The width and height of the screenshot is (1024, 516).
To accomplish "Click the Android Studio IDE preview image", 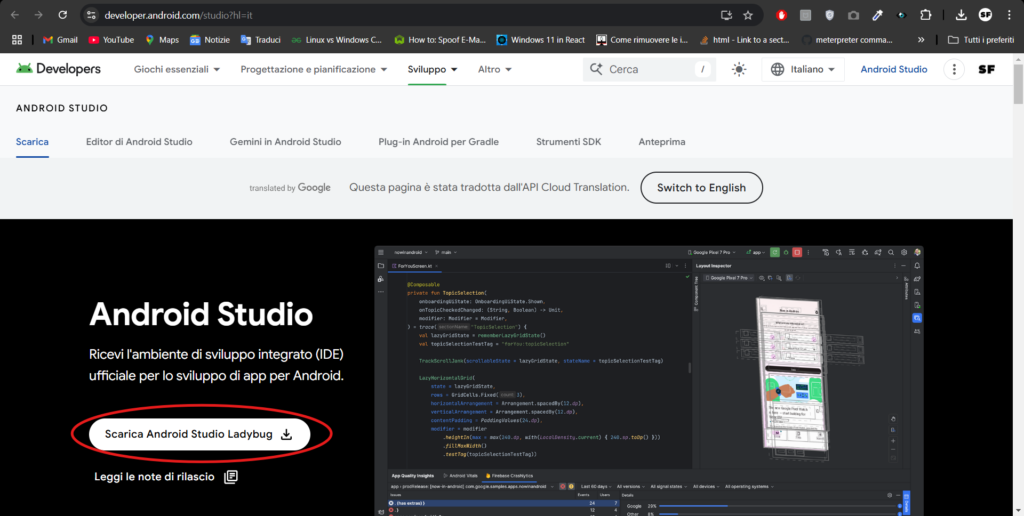I will (x=649, y=381).
